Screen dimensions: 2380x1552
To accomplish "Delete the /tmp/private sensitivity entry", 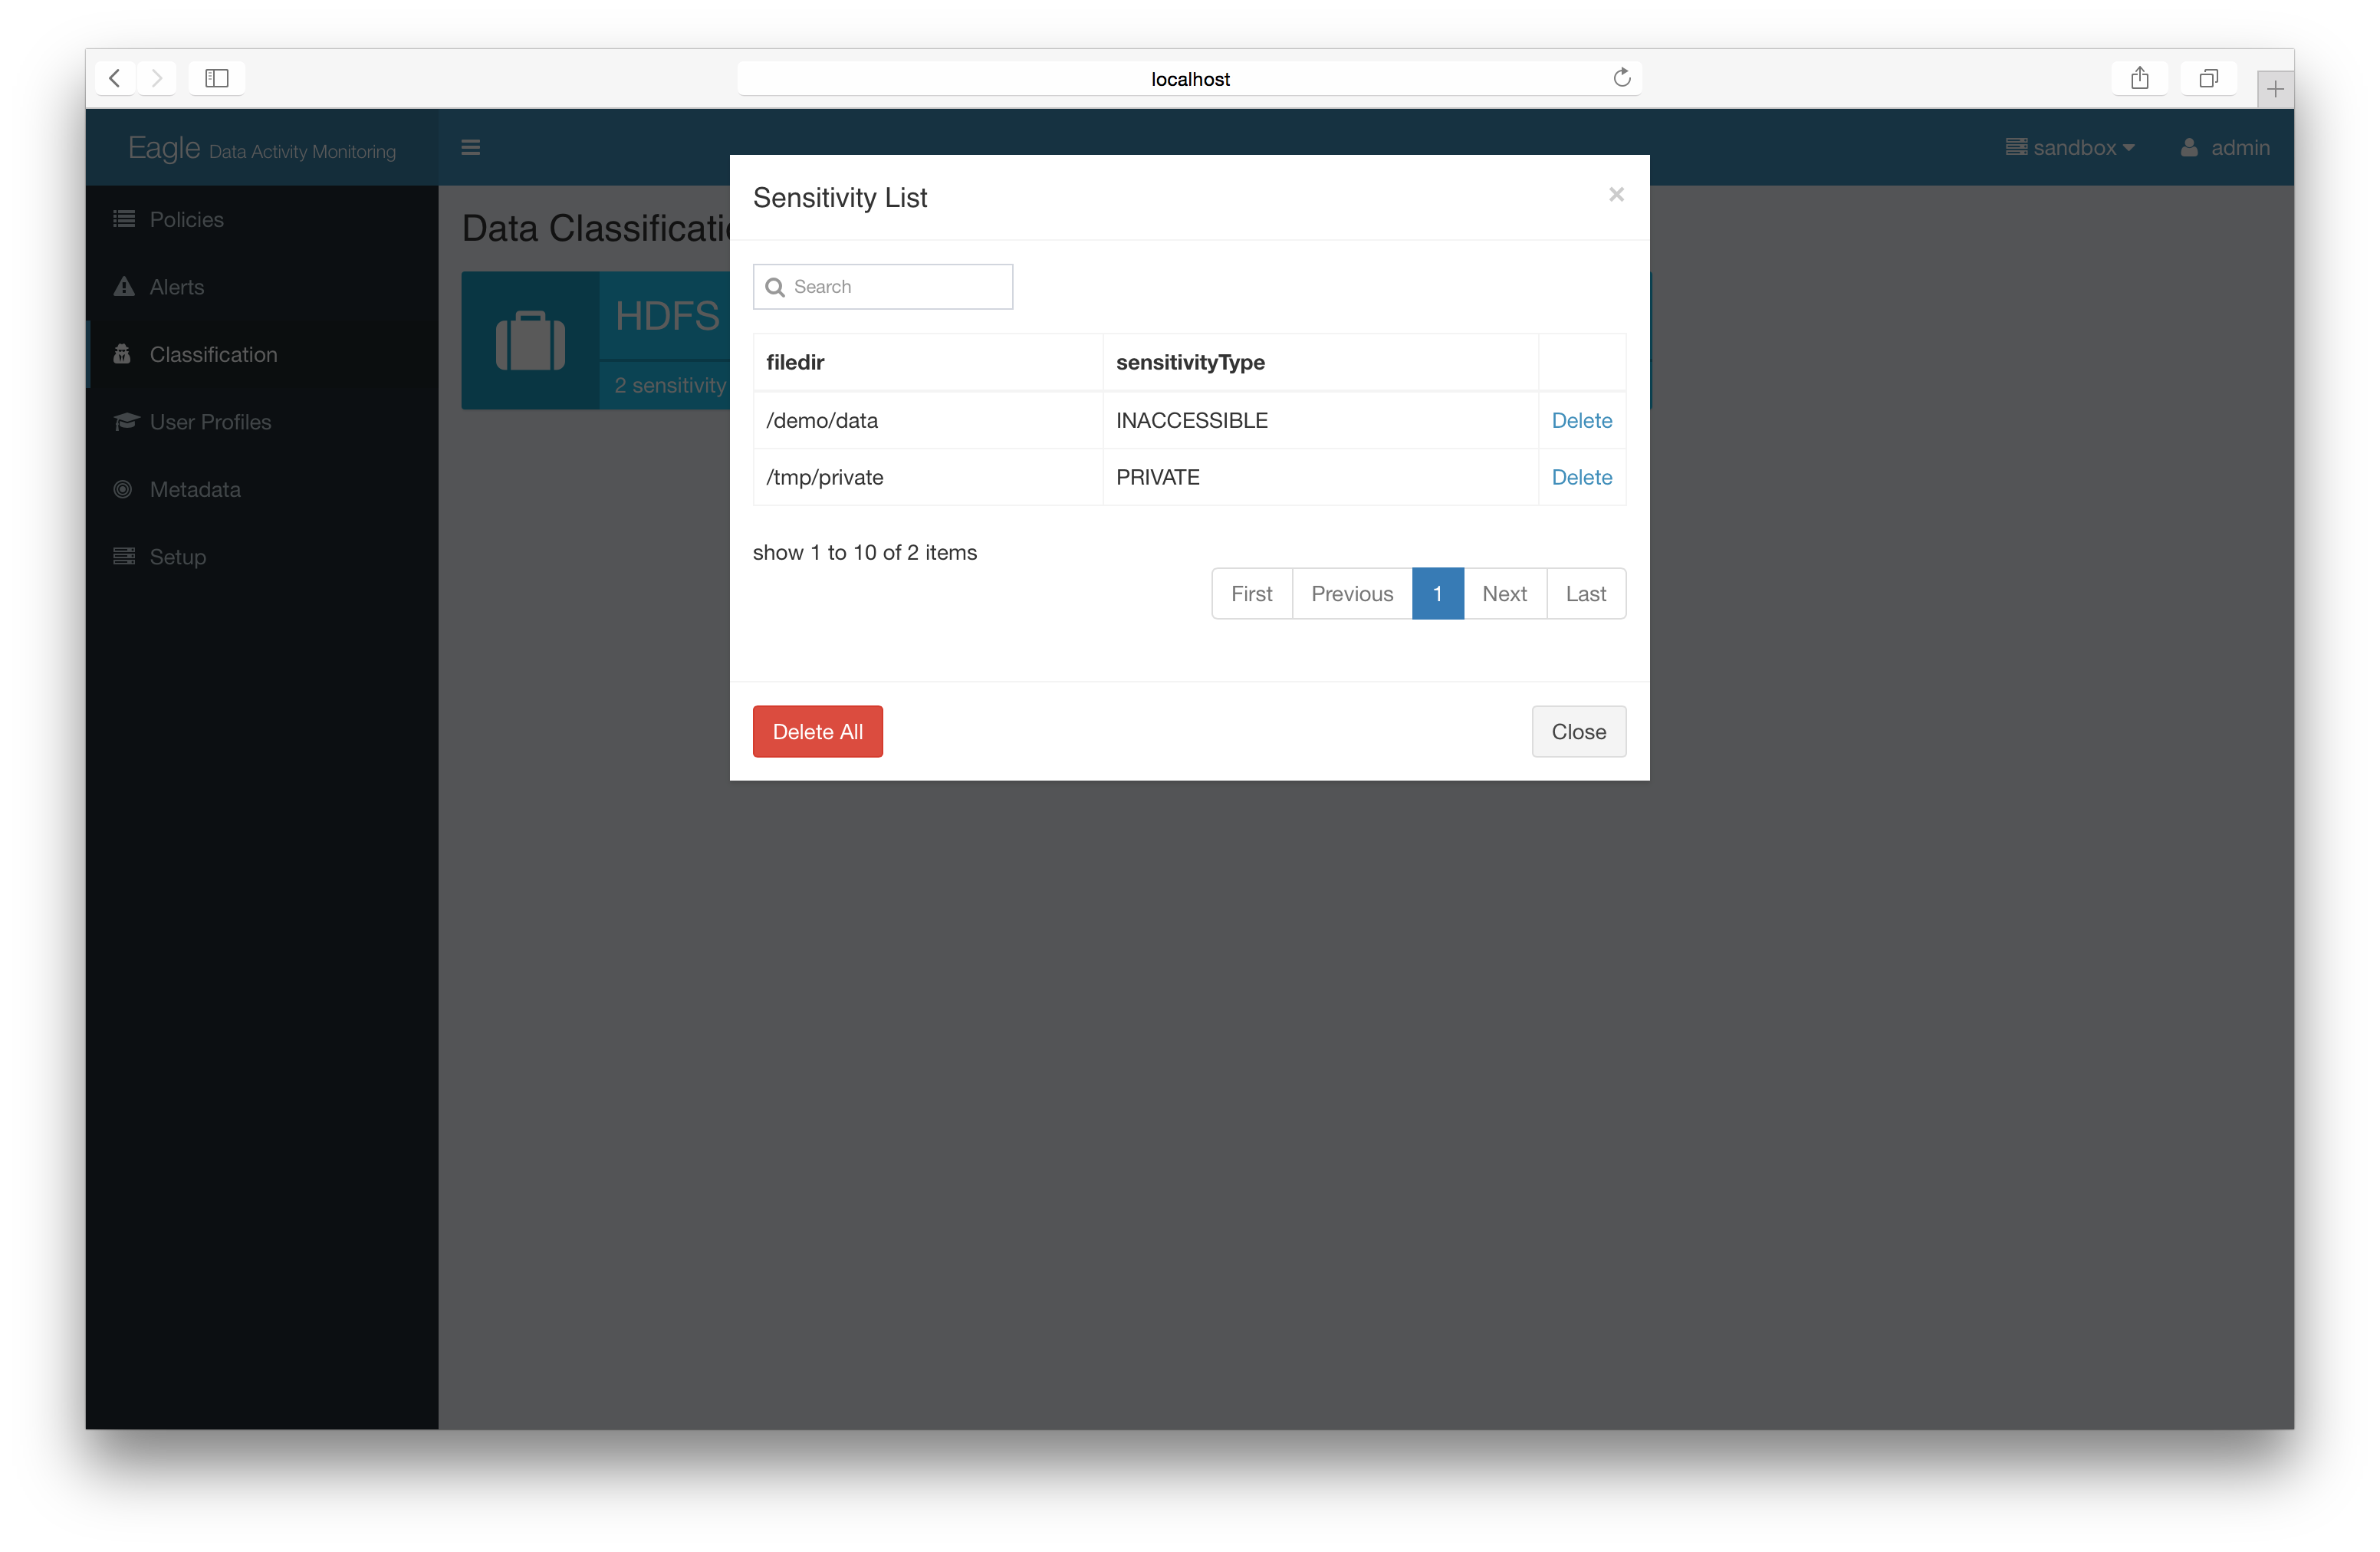I will (x=1581, y=478).
